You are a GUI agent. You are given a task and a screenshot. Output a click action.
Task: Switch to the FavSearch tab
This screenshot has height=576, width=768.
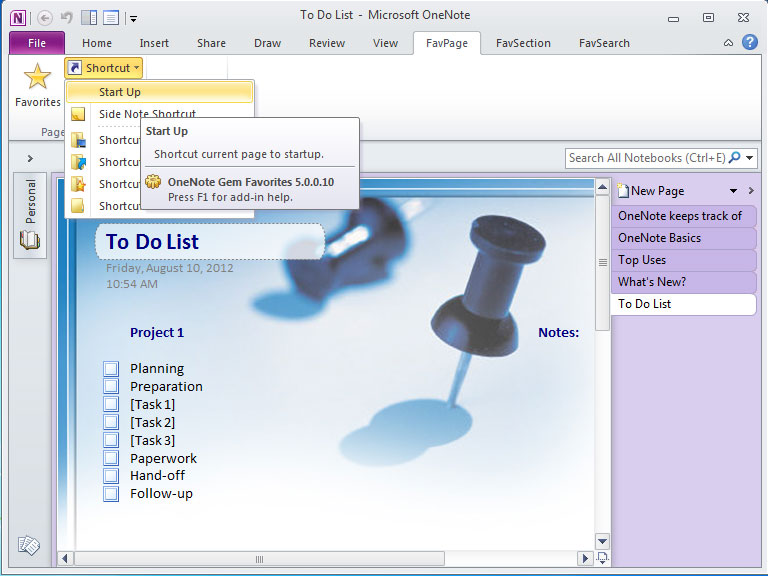604,43
